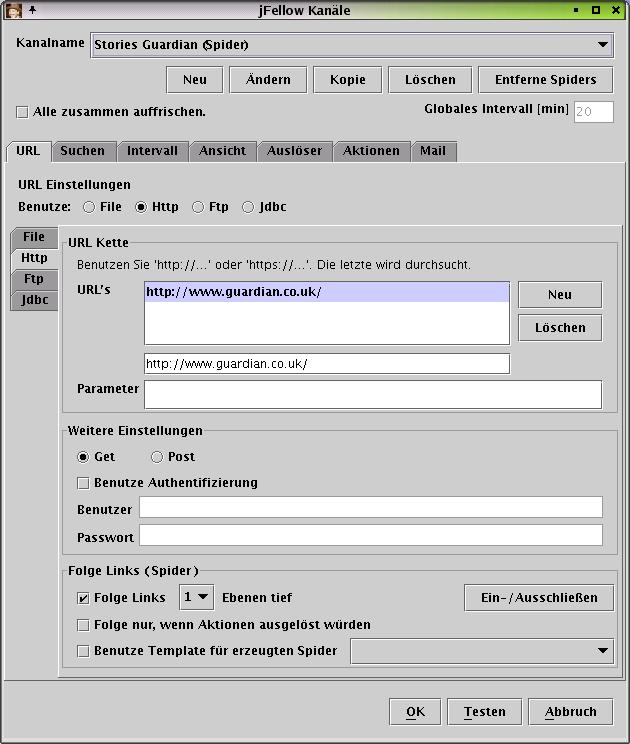Click the pin icon in title bar
The height and width of the screenshot is (744, 630).
pyautogui.click(x=32, y=10)
